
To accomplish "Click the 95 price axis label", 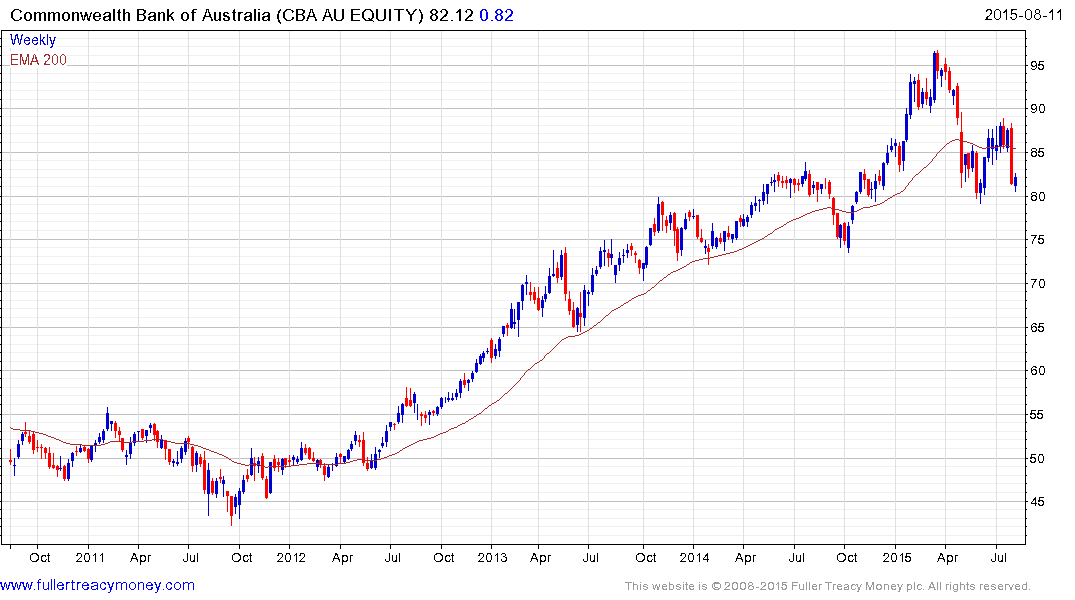I will pos(1037,66).
